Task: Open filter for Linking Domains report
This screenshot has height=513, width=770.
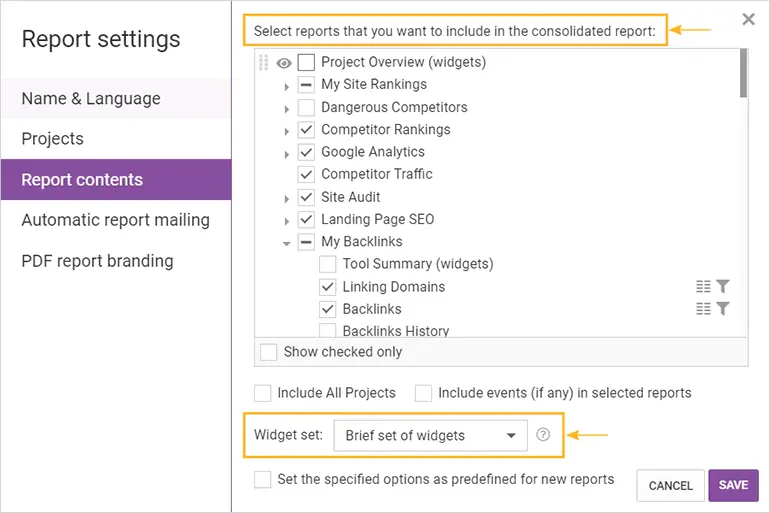Action: point(723,287)
